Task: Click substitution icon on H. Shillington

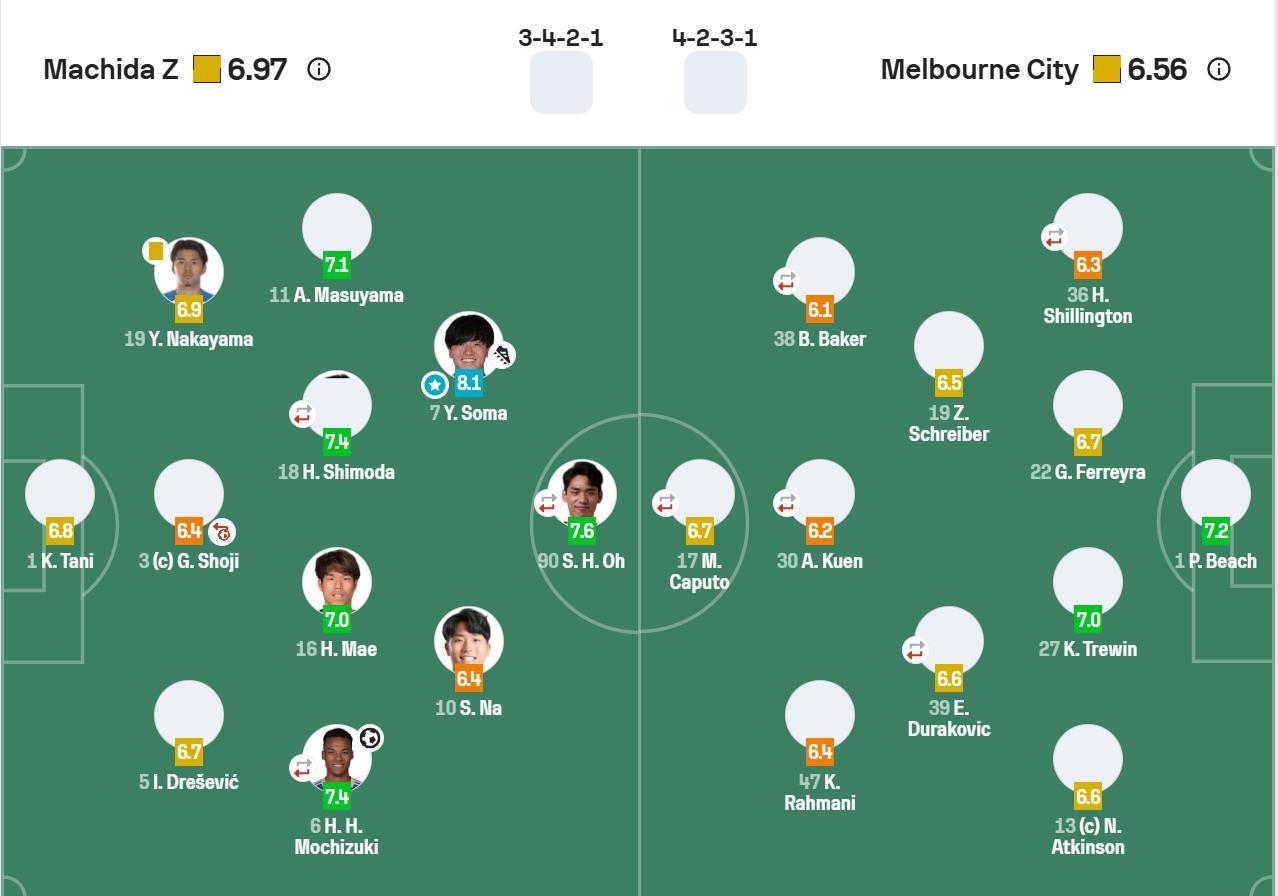Action: [x=1054, y=237]
